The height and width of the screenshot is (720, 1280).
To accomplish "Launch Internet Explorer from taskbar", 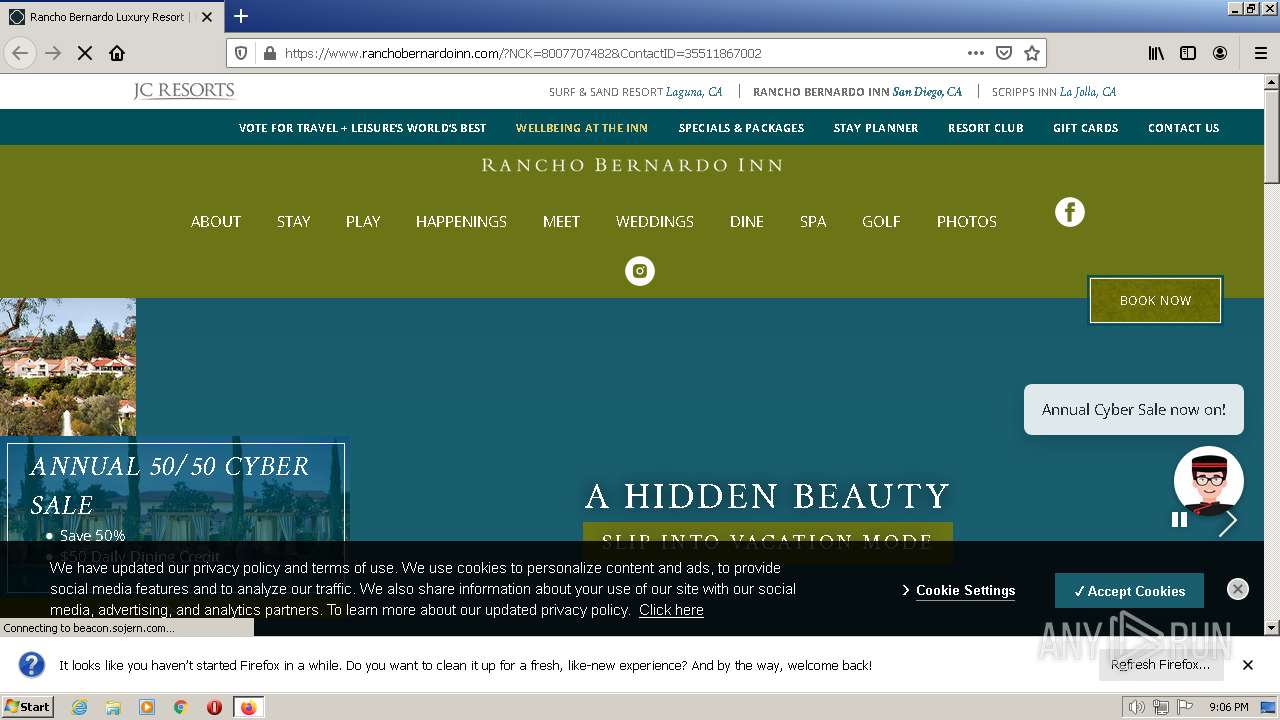I will 80,707.
